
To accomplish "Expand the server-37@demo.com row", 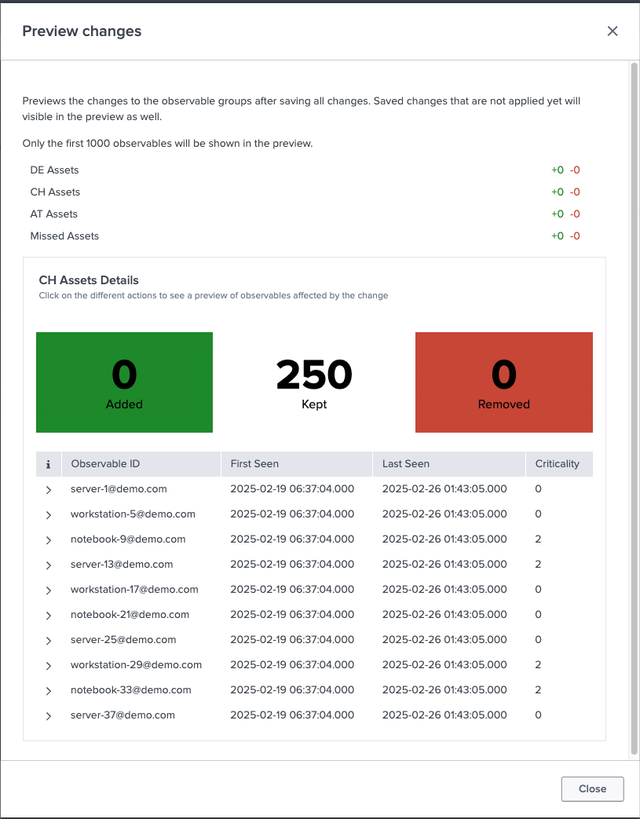I will click(49, 716).
